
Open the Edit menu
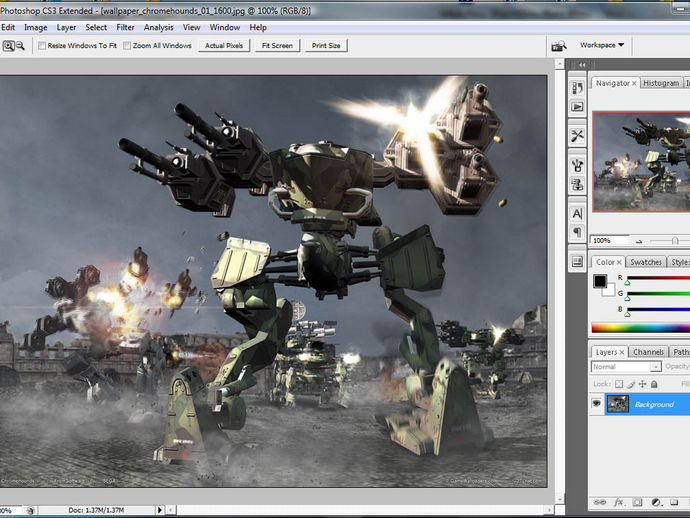click(8, 27)
